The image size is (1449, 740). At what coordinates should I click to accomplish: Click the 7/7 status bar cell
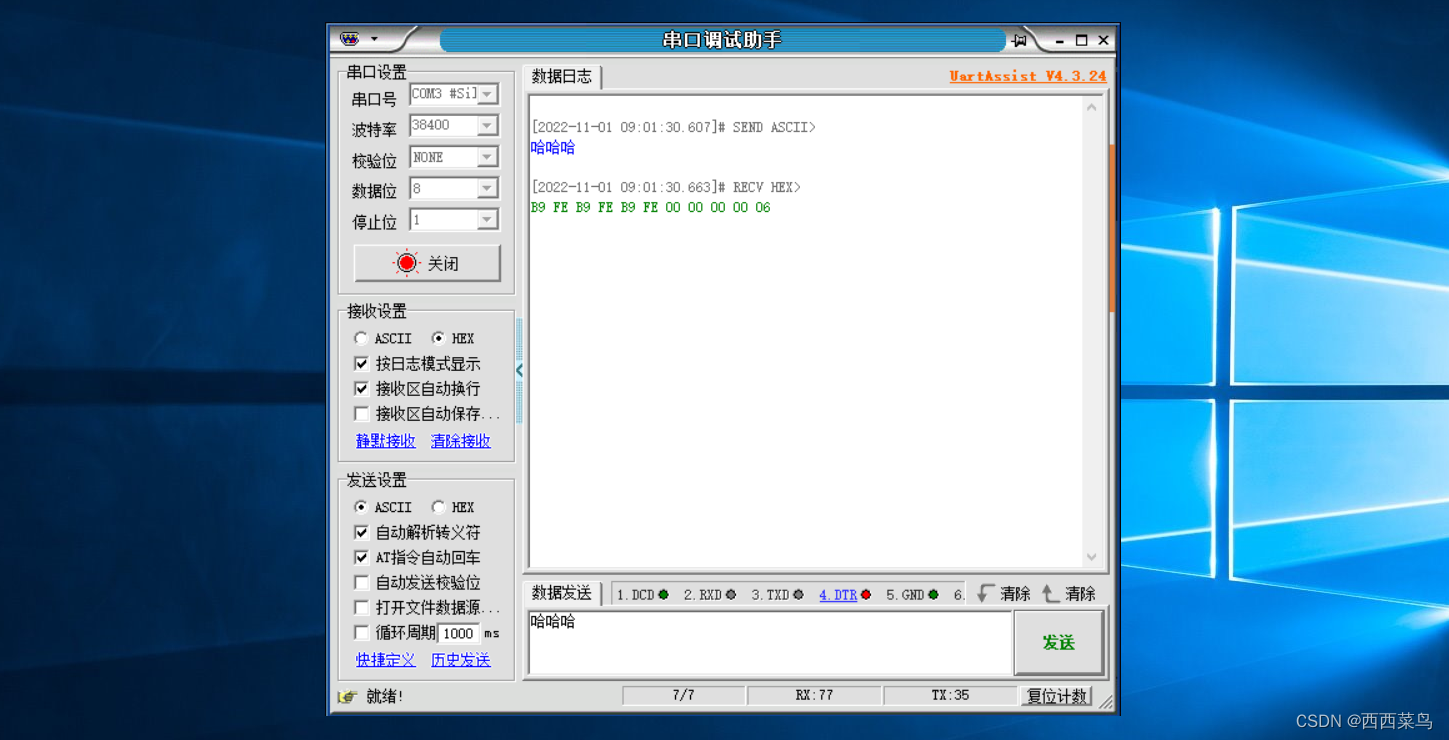684,696
